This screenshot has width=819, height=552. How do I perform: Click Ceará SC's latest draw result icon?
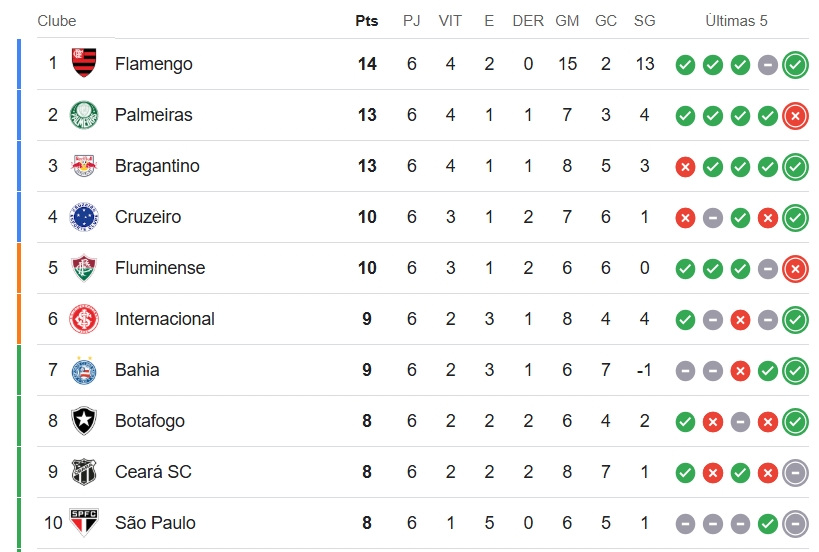click(x=795, y=473)
